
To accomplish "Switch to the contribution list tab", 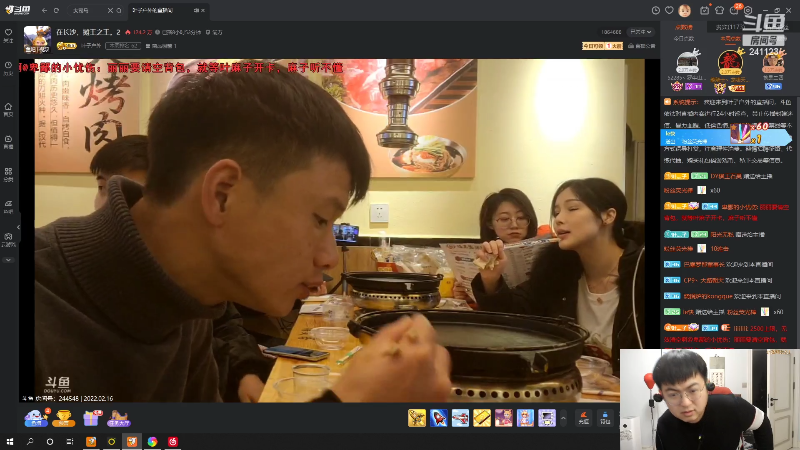I will (684, 27).
